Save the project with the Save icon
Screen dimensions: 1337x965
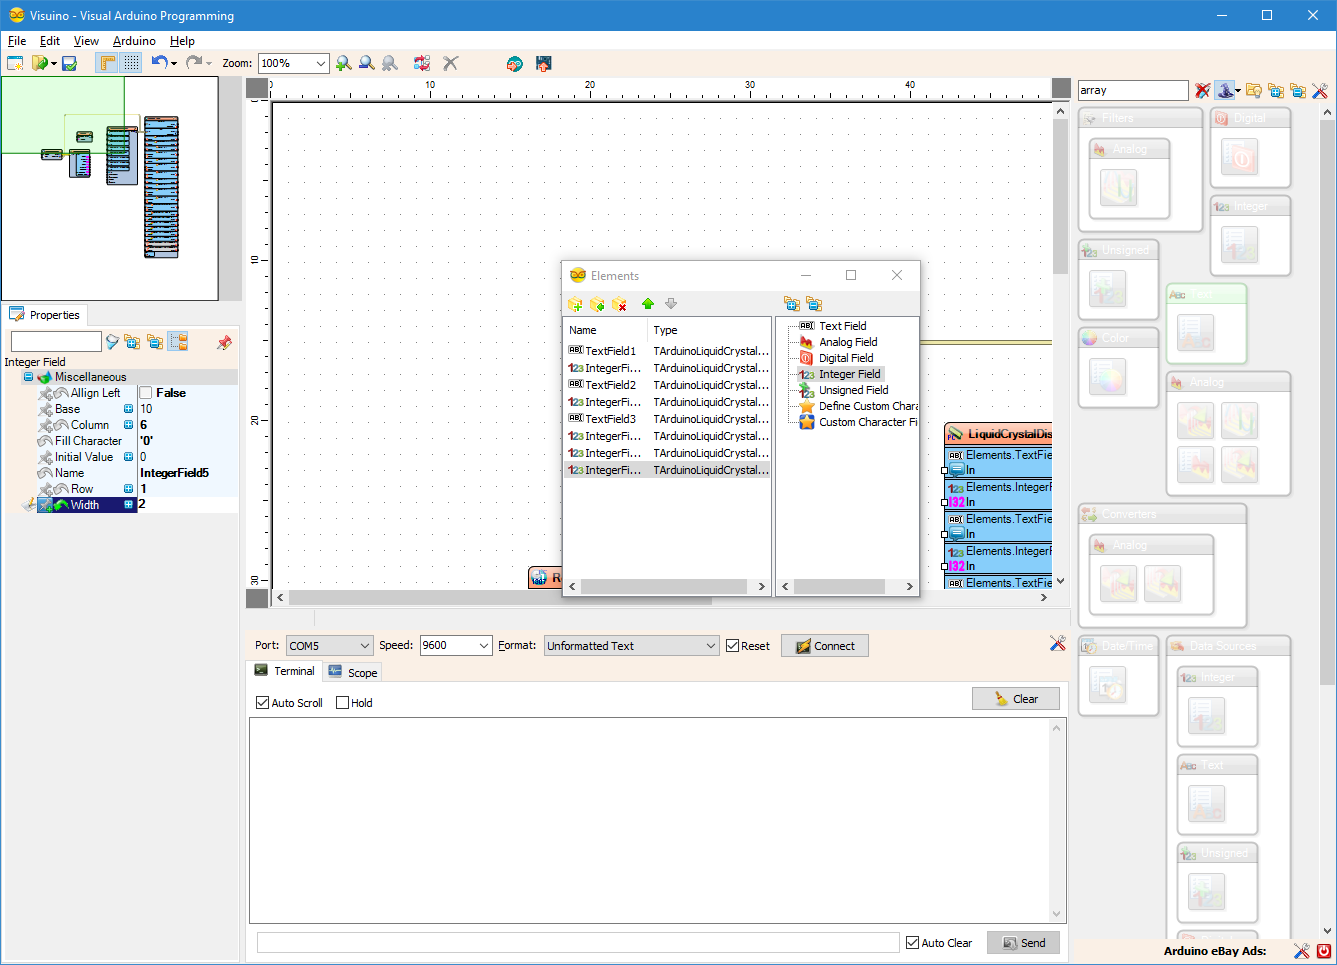tap(67, 63)
